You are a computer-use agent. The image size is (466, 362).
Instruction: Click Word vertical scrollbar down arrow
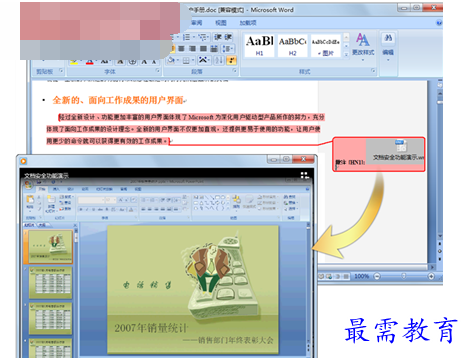(440, 236)
